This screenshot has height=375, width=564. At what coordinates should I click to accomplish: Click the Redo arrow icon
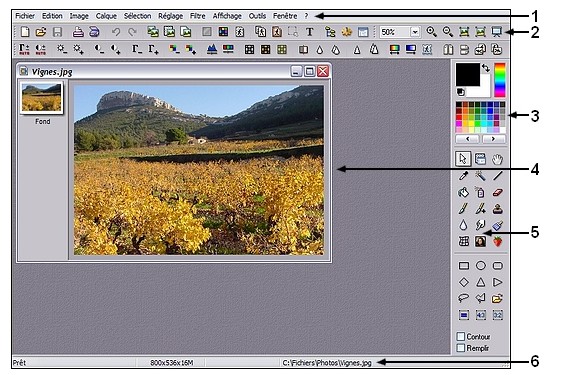coord(132,32)
